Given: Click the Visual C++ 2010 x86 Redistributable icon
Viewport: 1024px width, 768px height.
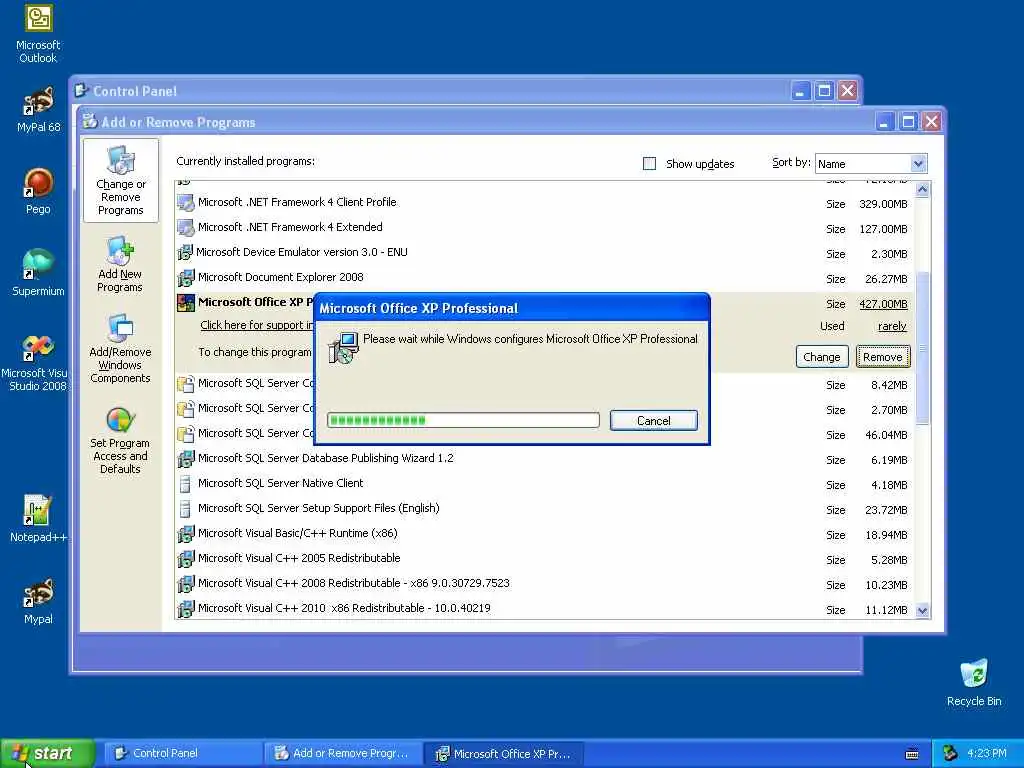Looking at the screenshot, I should coord(185,608).
